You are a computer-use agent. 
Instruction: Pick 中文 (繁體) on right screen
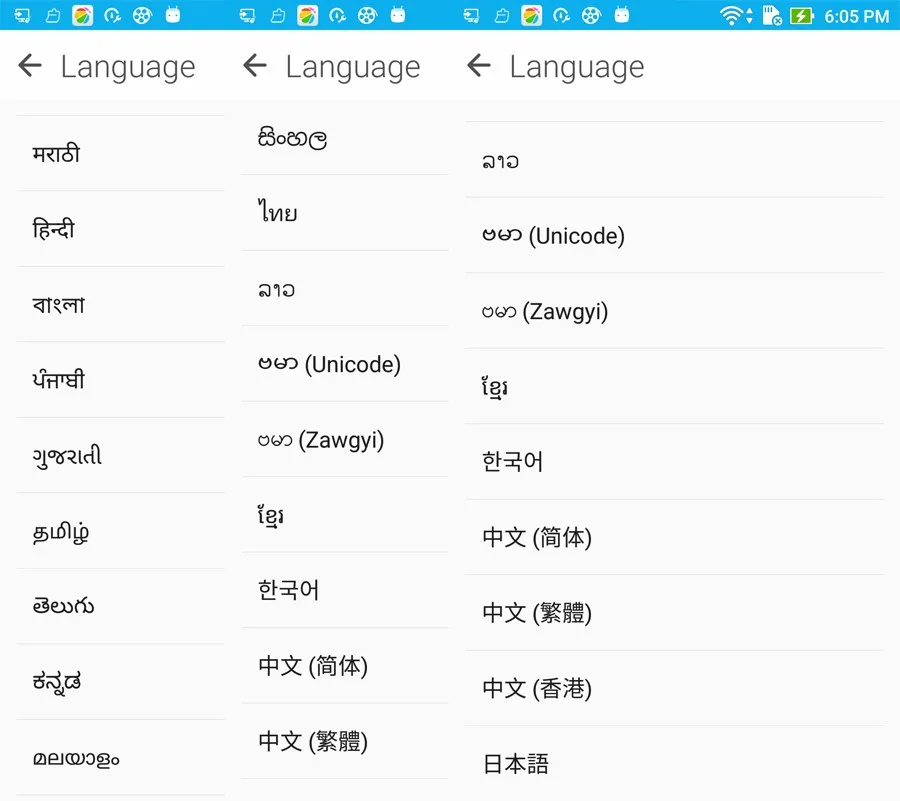674,613
